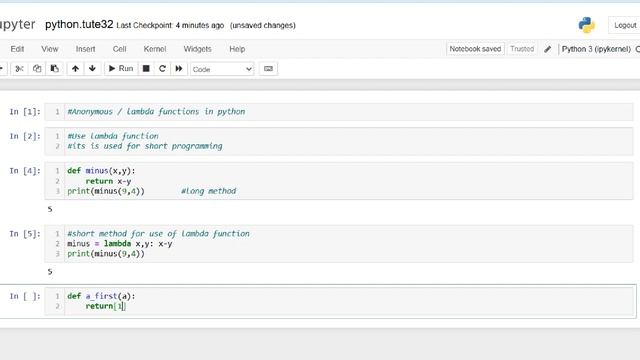Open the View menu

tap(50, 49)
